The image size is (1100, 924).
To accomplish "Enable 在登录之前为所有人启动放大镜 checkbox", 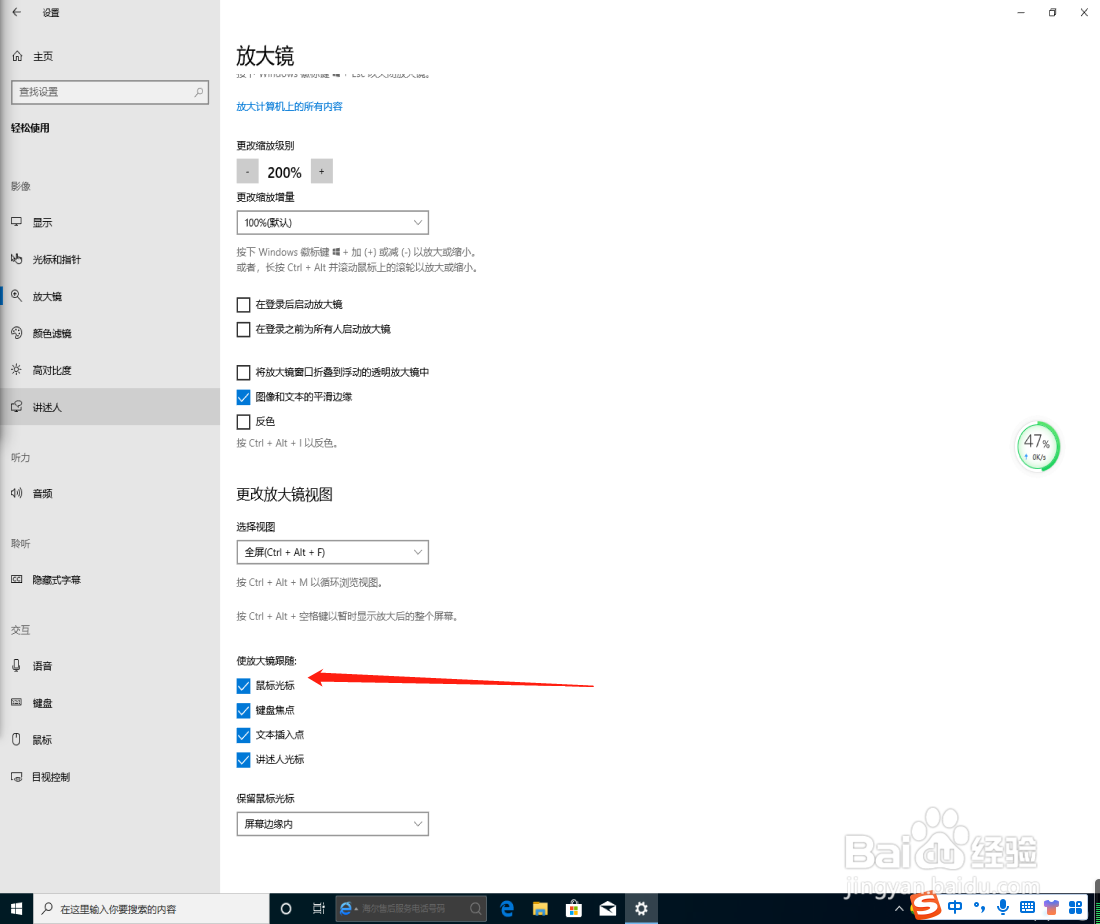I will point(243,329).
